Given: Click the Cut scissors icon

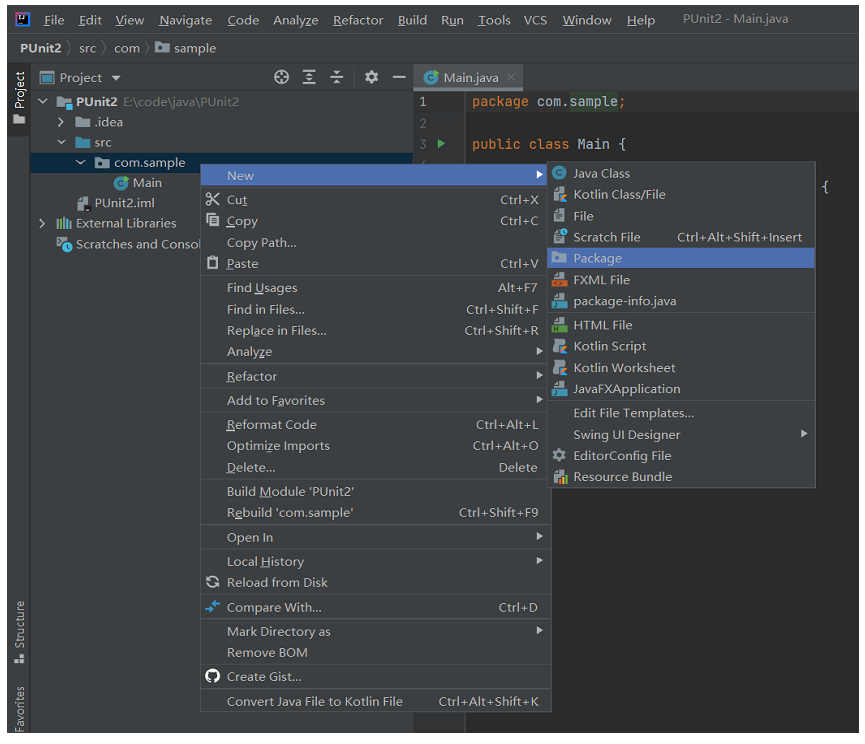Looking at the screenshot, I should click(x=213, y=199).
